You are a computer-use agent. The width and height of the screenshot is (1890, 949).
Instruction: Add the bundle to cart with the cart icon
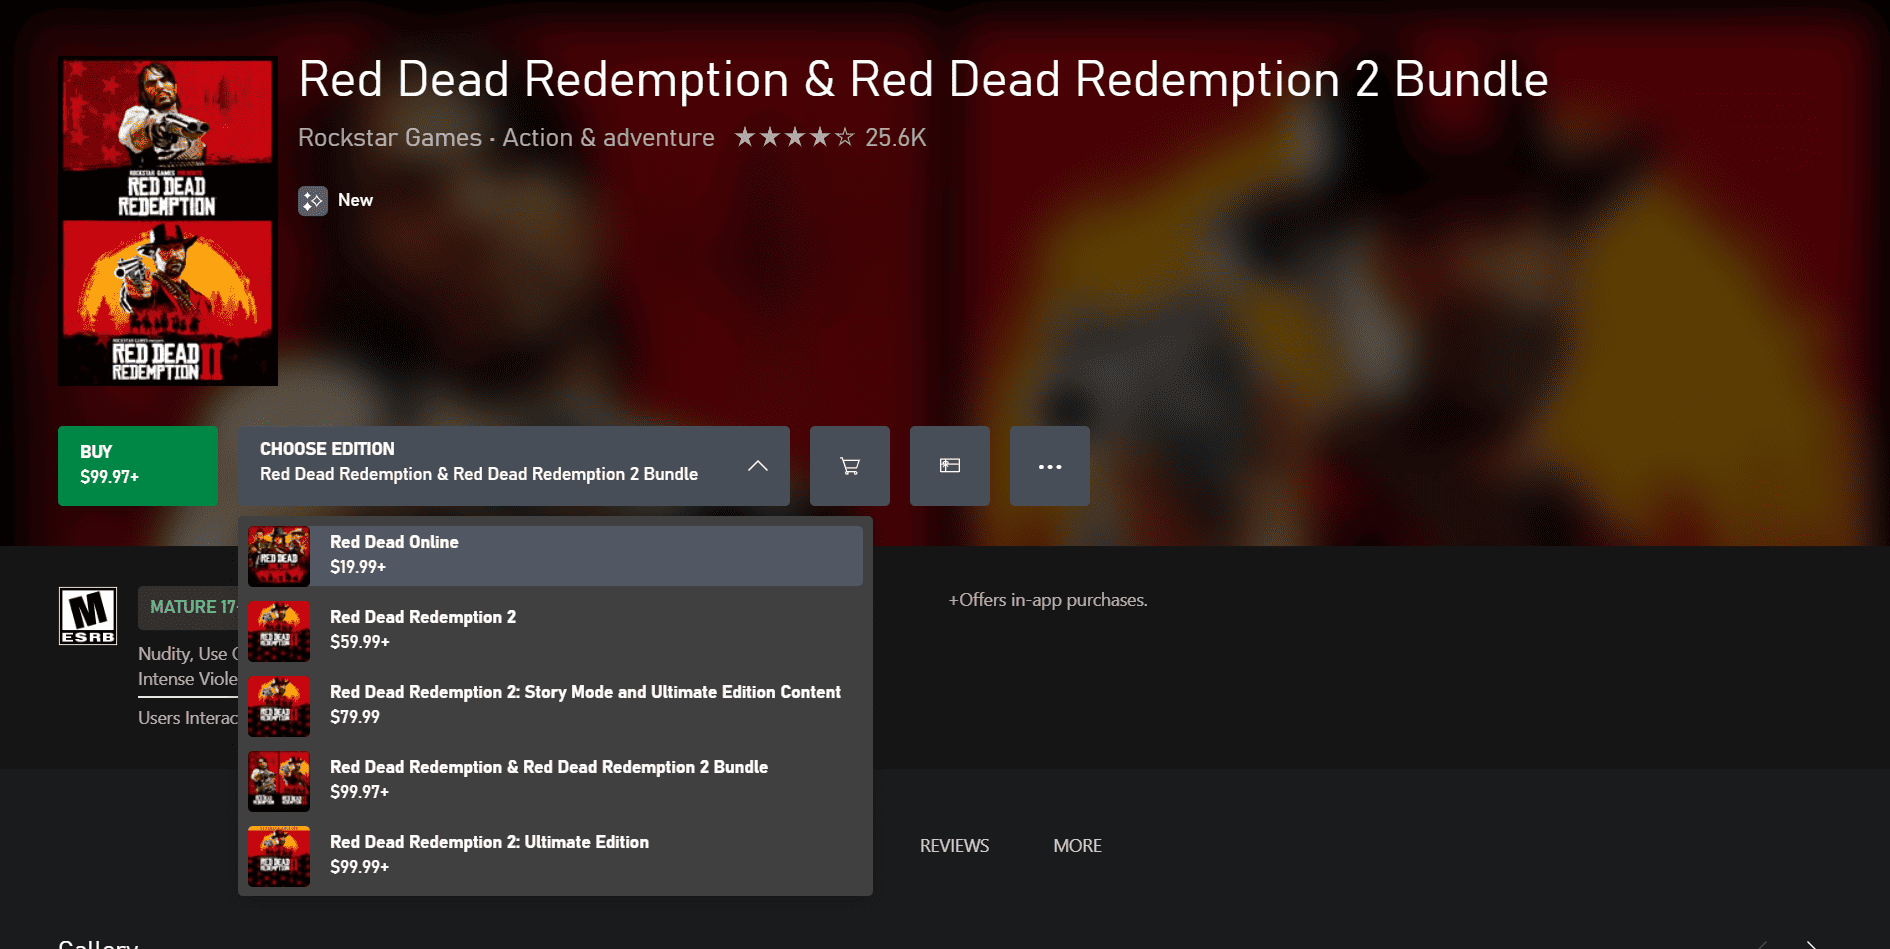849,466
